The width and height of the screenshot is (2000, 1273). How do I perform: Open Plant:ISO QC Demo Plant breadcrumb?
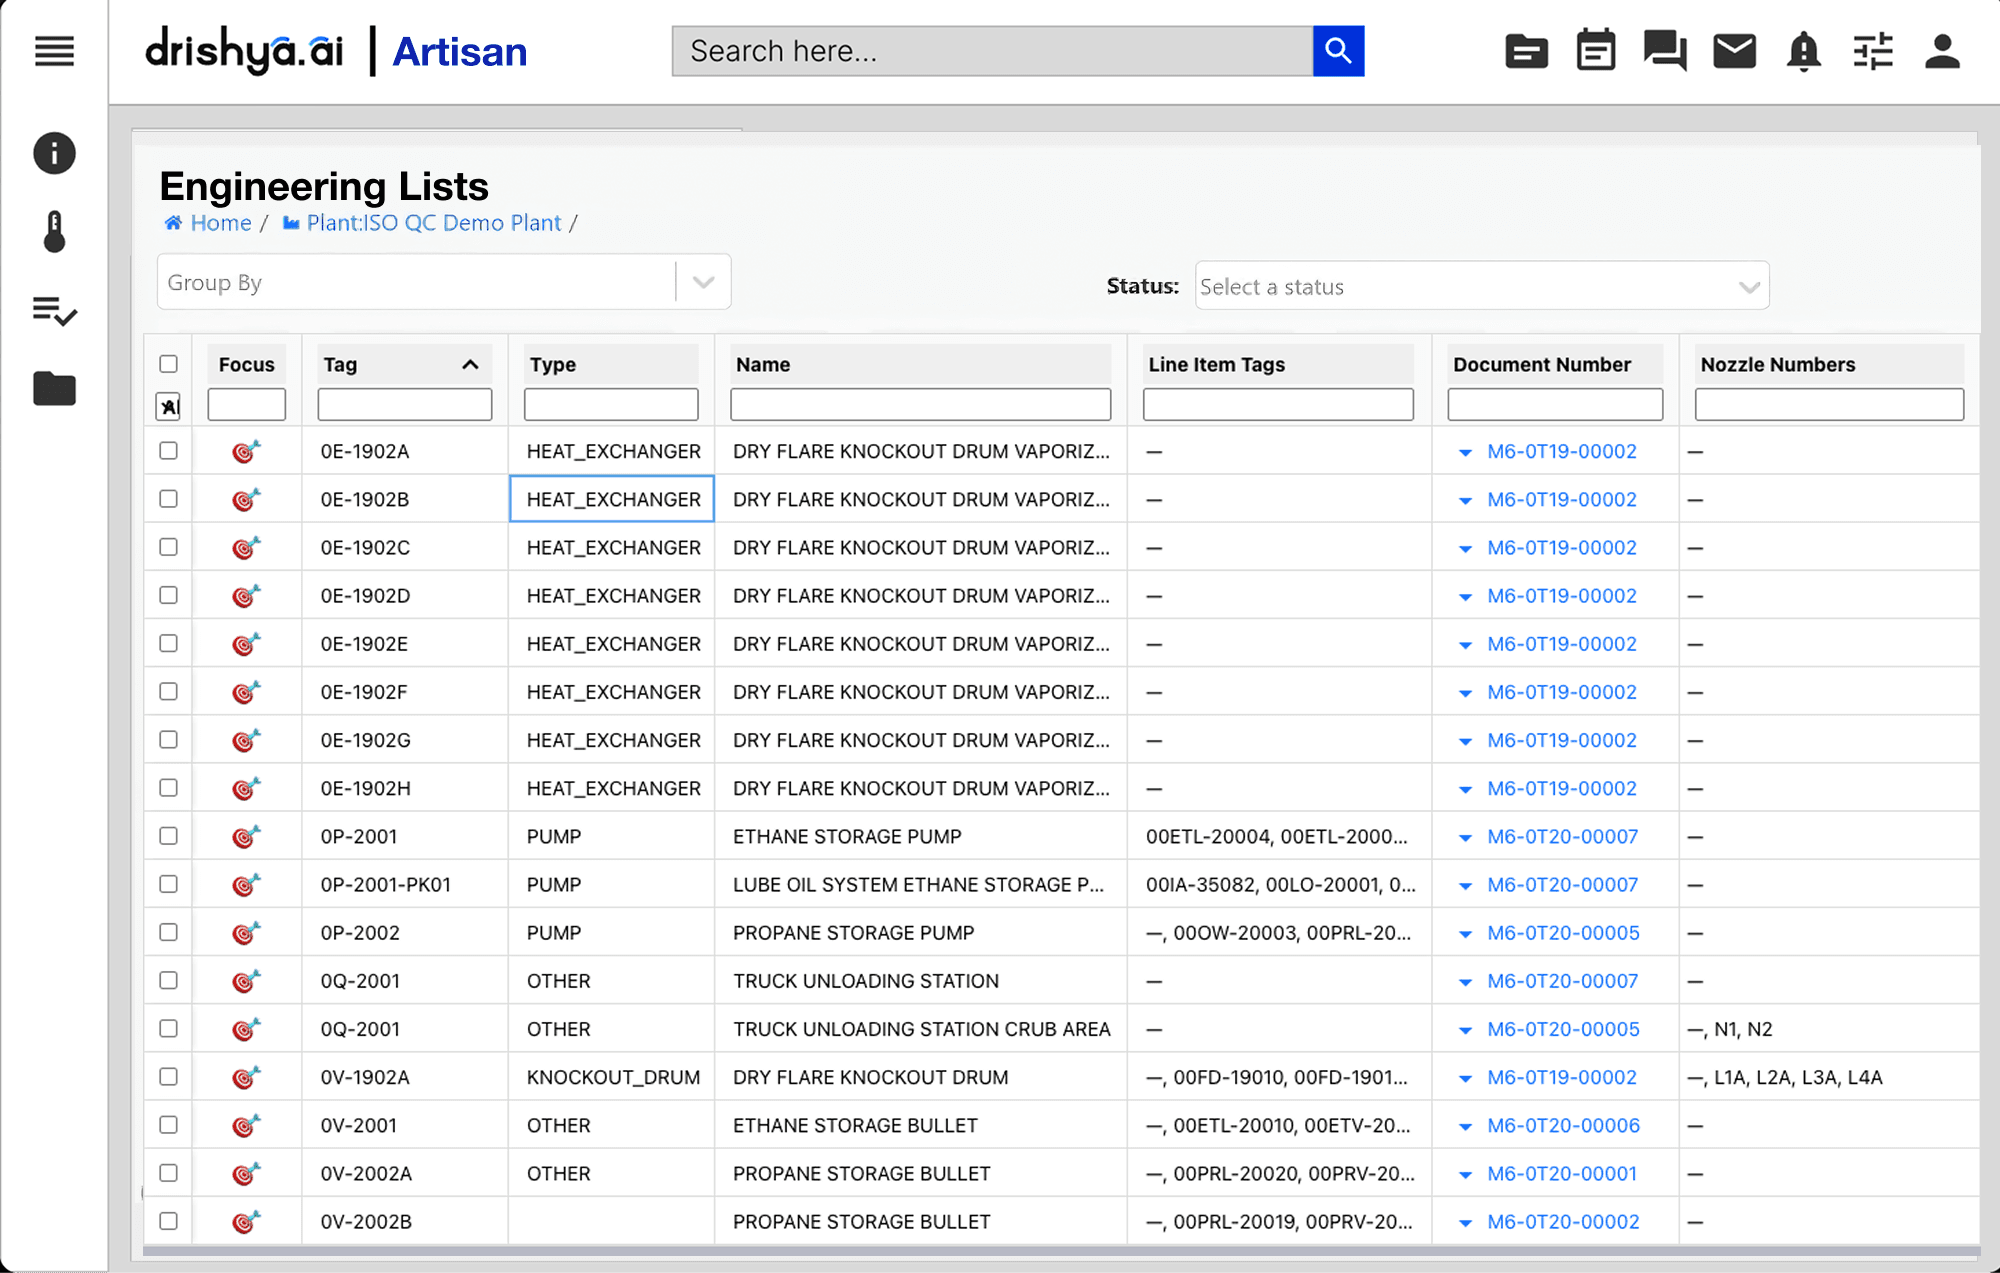point(434,222)
